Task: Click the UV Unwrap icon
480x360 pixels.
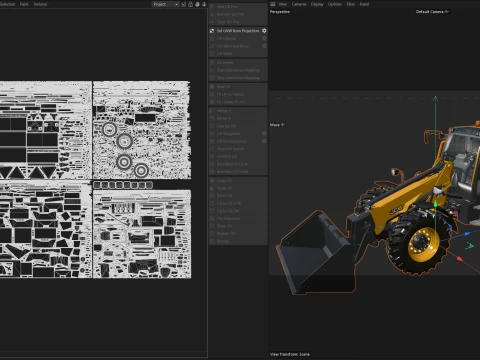Action: point(212,38)
